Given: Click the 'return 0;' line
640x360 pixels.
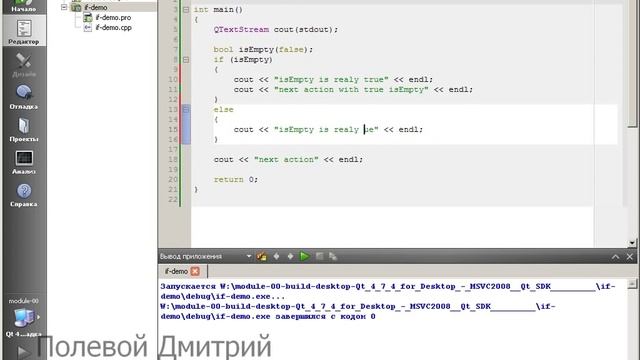Looking at the screenshot, I should (x=236, y=180).
